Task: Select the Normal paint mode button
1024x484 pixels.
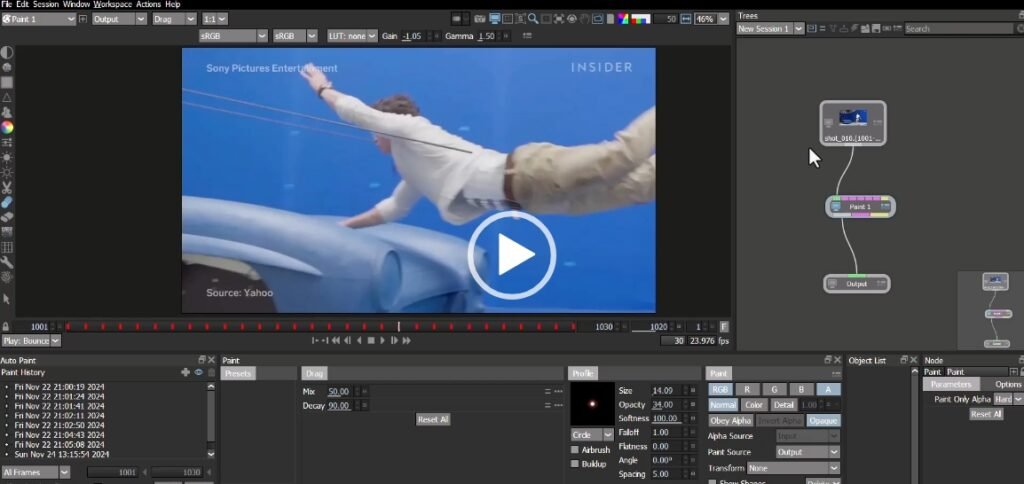Action: 723,405
